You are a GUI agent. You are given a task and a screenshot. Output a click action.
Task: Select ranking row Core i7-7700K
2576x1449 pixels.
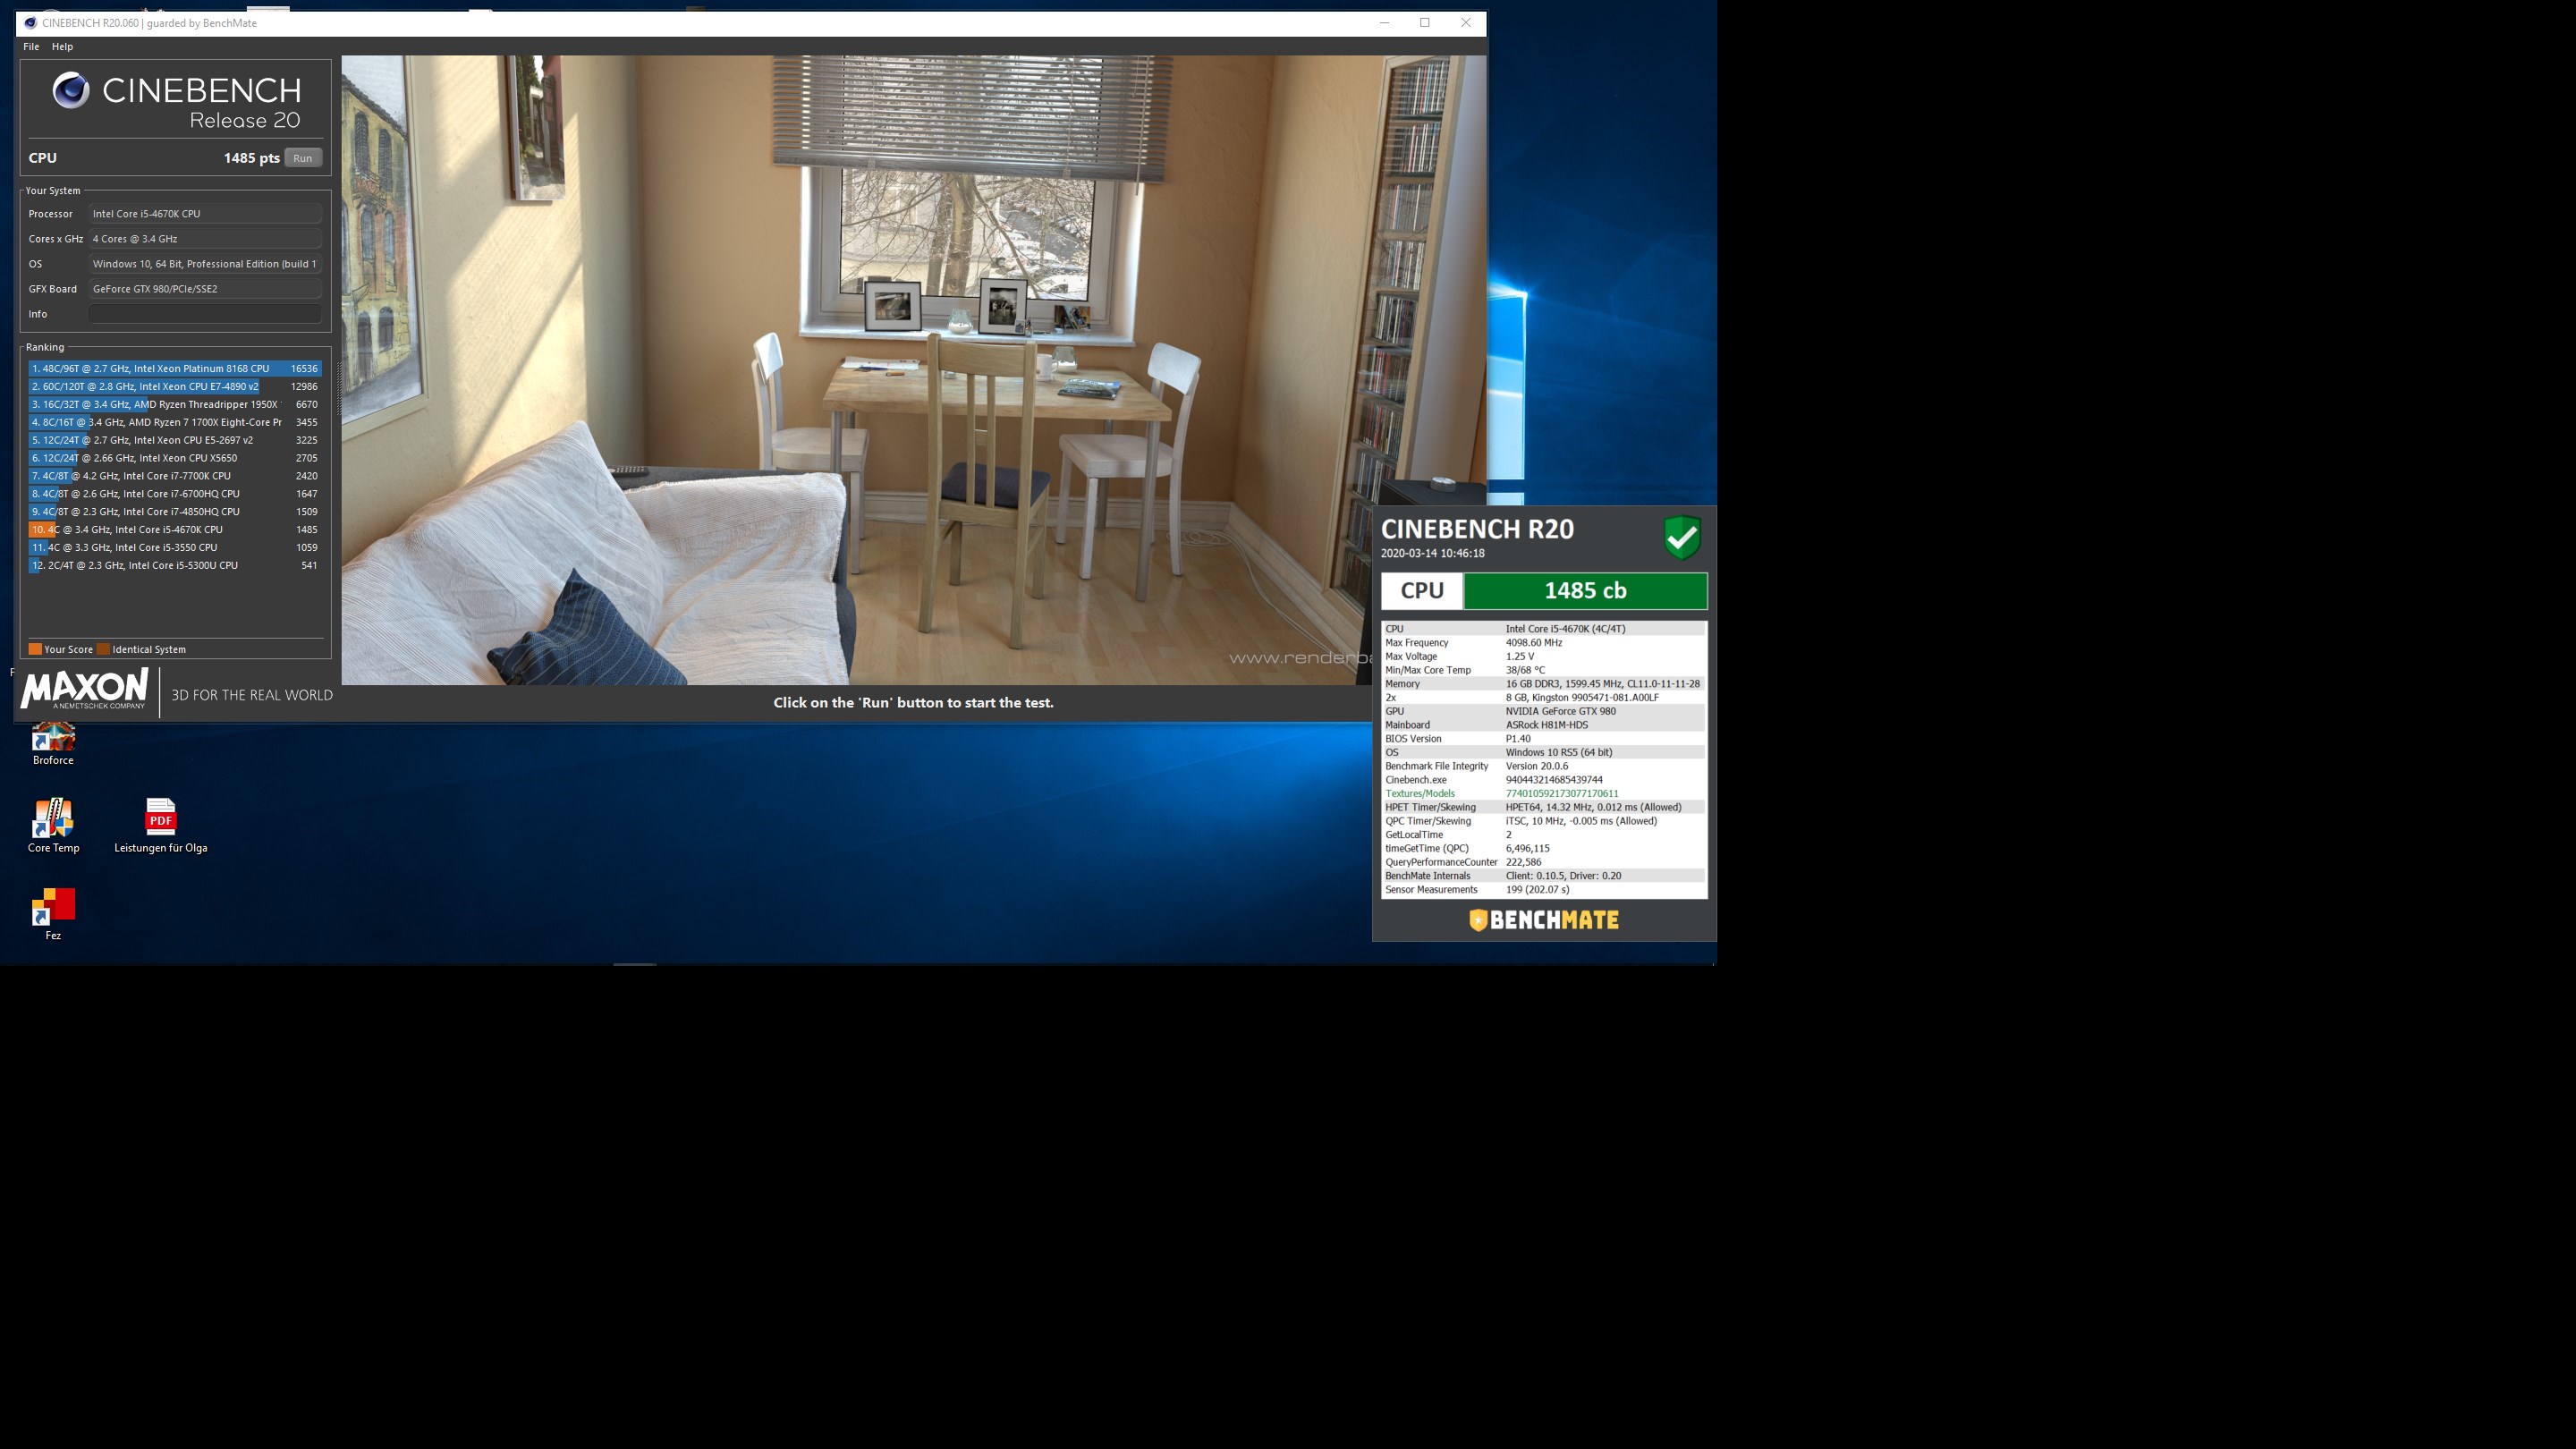175,477
